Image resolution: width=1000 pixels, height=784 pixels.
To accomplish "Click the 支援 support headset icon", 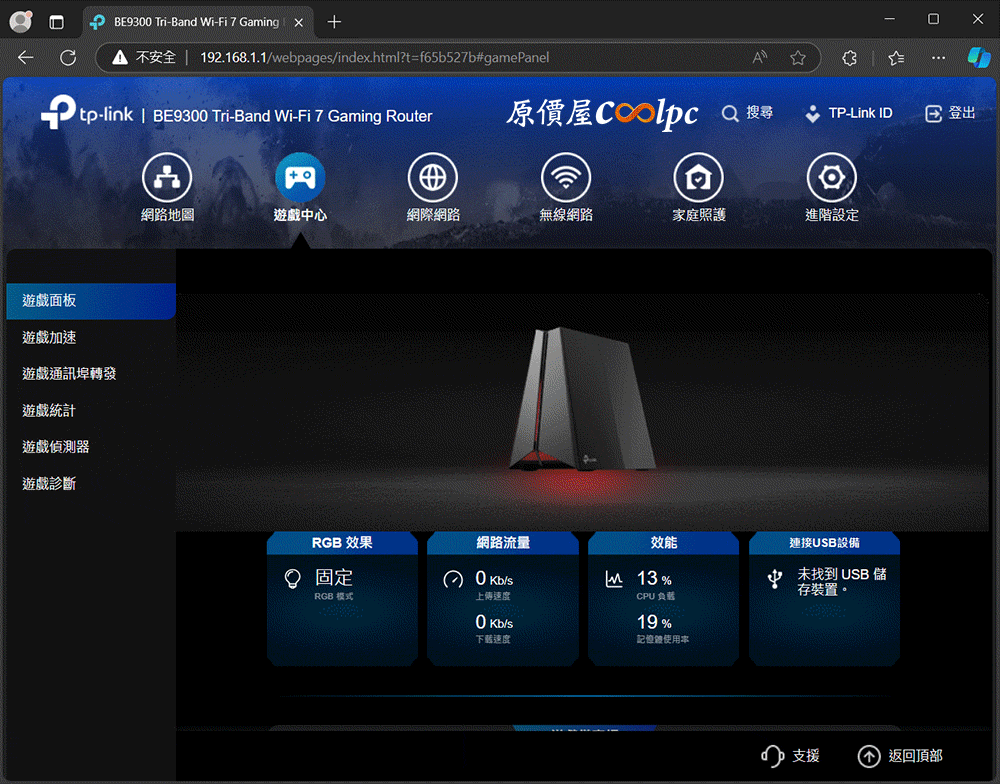I will (772, 756).
